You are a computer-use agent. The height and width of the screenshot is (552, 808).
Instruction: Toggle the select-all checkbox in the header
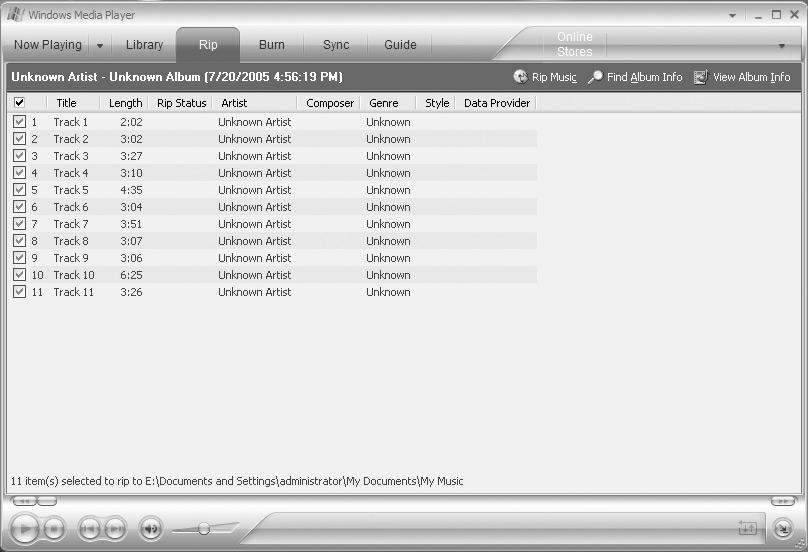tap(19, 103)
